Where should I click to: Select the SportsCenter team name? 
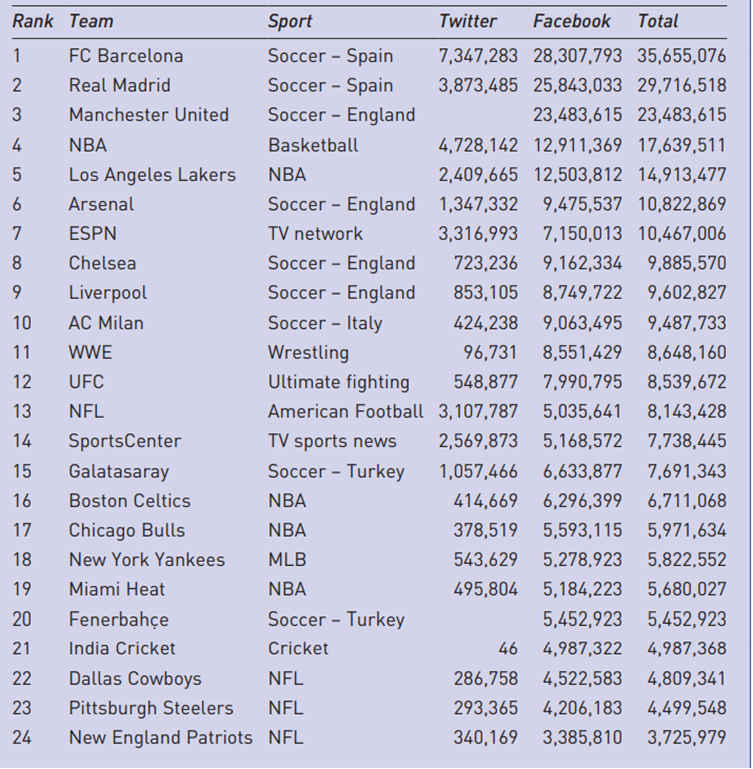click(125, 441)
